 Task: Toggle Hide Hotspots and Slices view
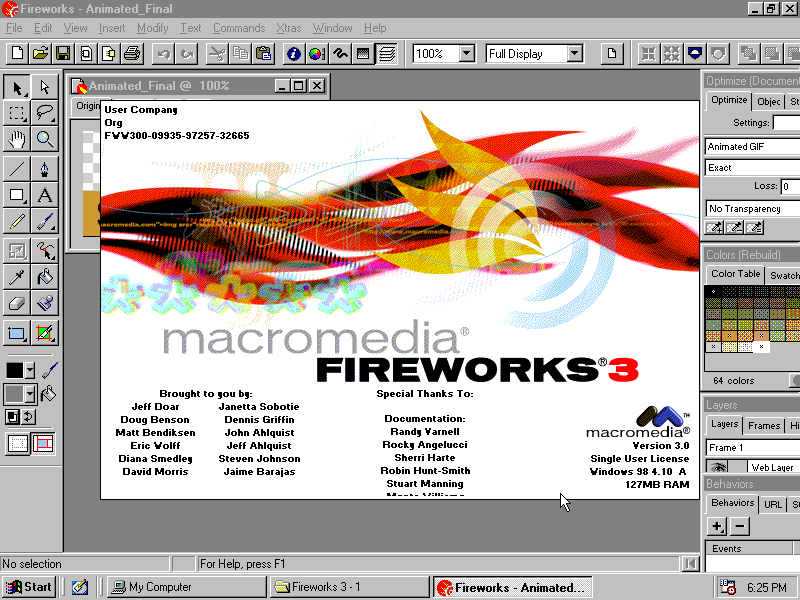[17, 443]
